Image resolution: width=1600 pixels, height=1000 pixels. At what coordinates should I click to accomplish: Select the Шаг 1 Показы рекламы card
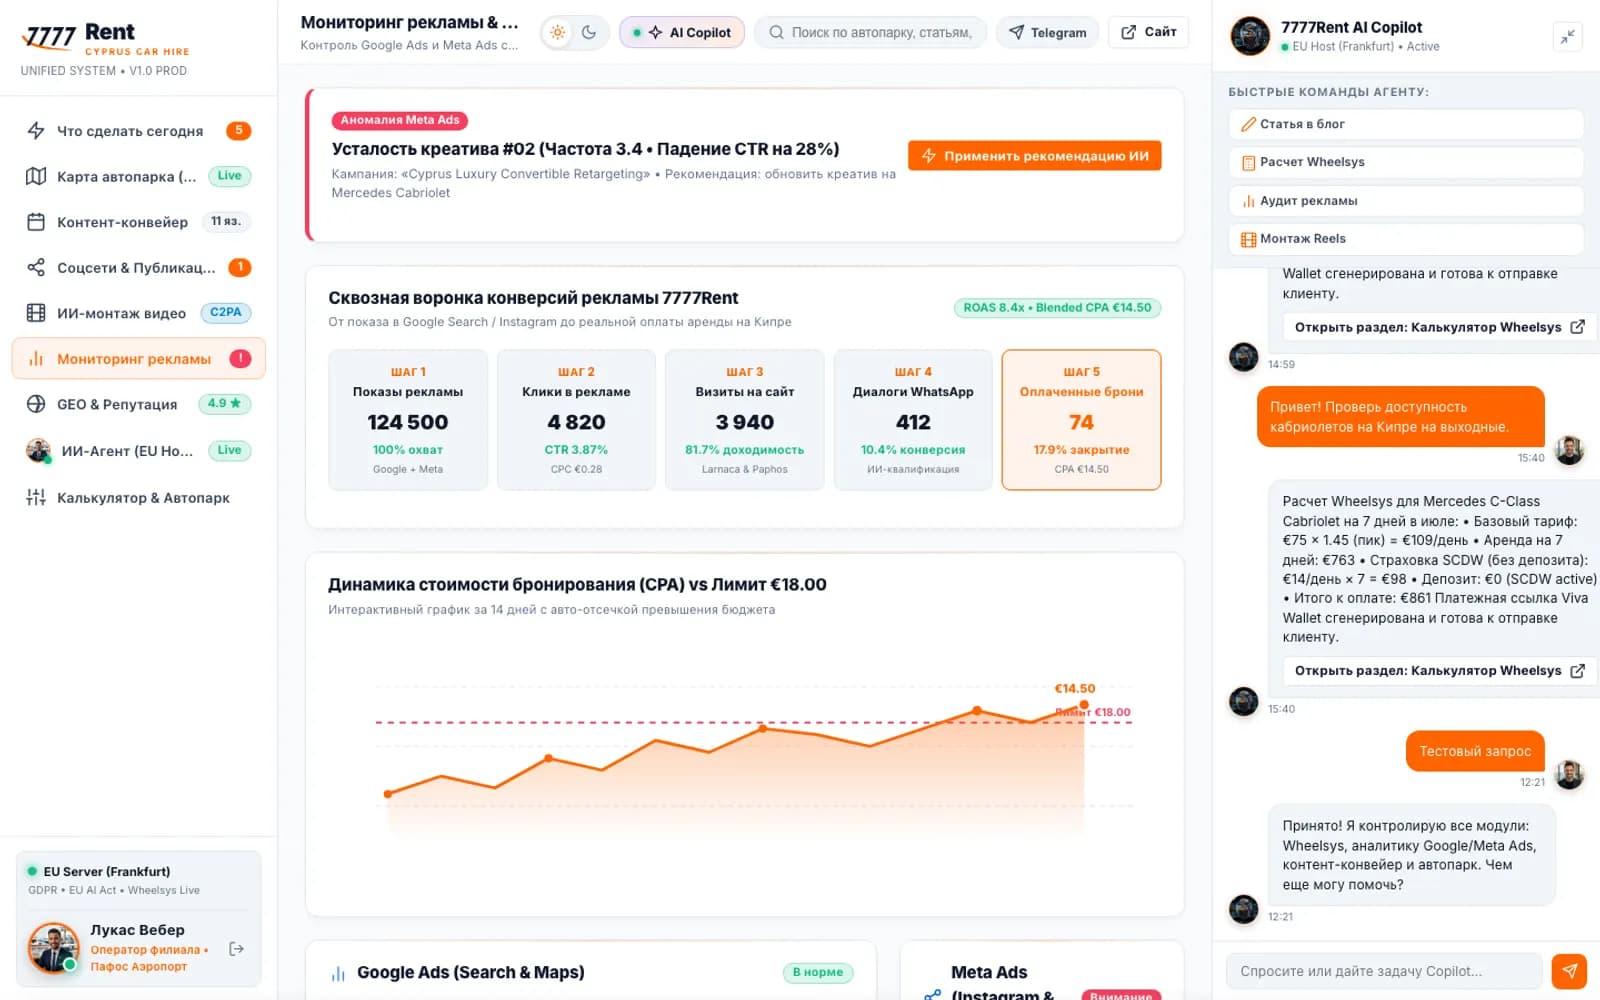(x=408, y=420)
